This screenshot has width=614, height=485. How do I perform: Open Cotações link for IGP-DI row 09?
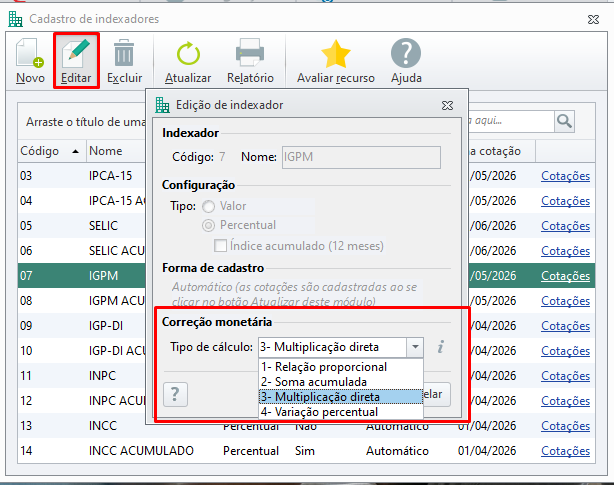[565, 326]
